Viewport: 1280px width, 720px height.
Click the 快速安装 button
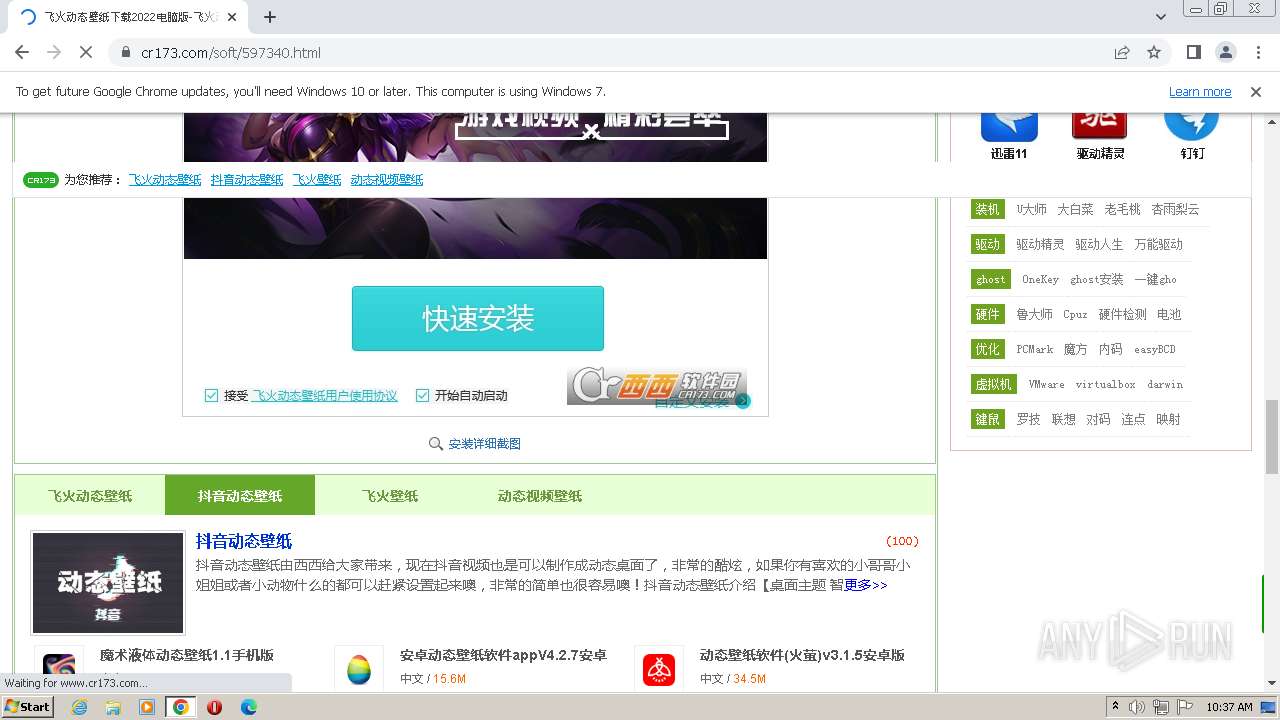pos(478,318)
